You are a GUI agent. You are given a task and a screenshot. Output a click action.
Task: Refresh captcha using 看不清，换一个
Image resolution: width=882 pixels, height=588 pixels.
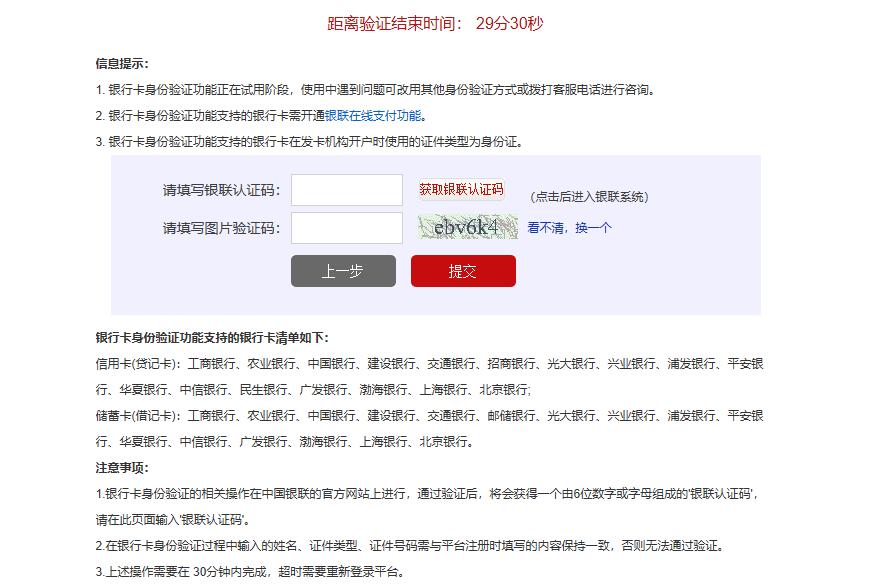point(568,229)
